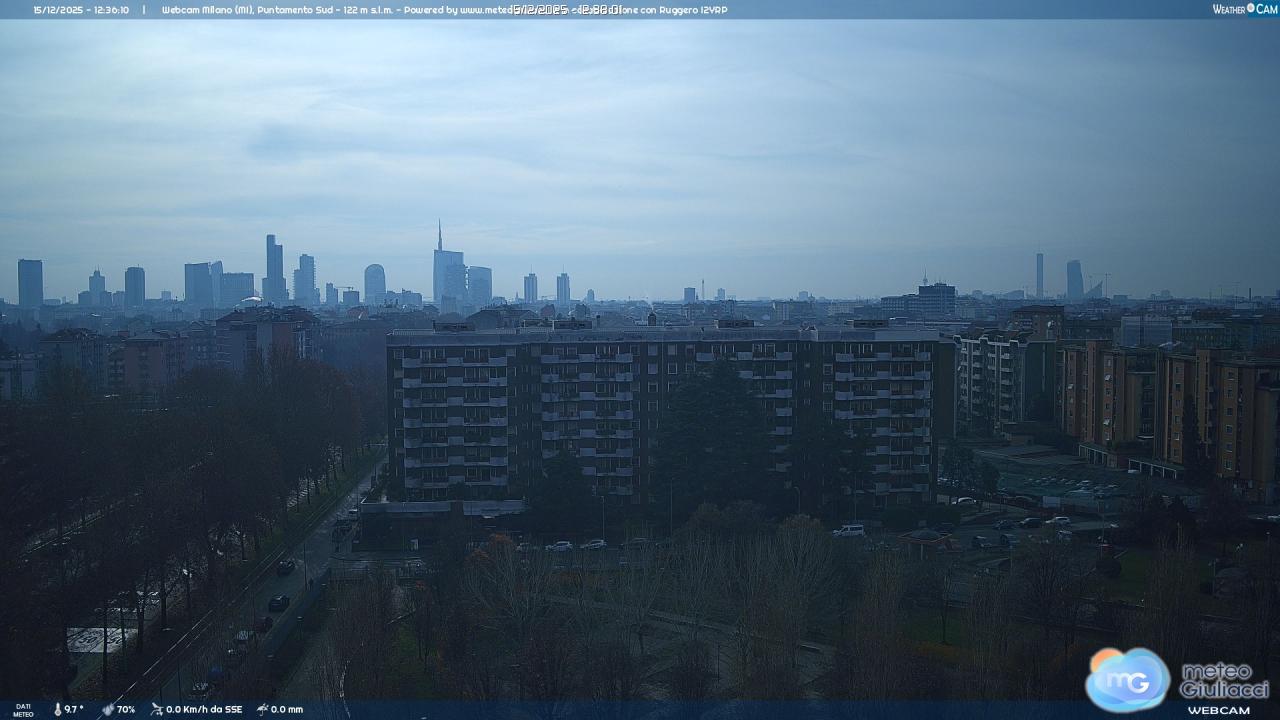1280x720 pixels.
Task: Click the 15/12/2025 - 12:36:10 timestamp
Action: pyautogui.click(x=81, y=10)
